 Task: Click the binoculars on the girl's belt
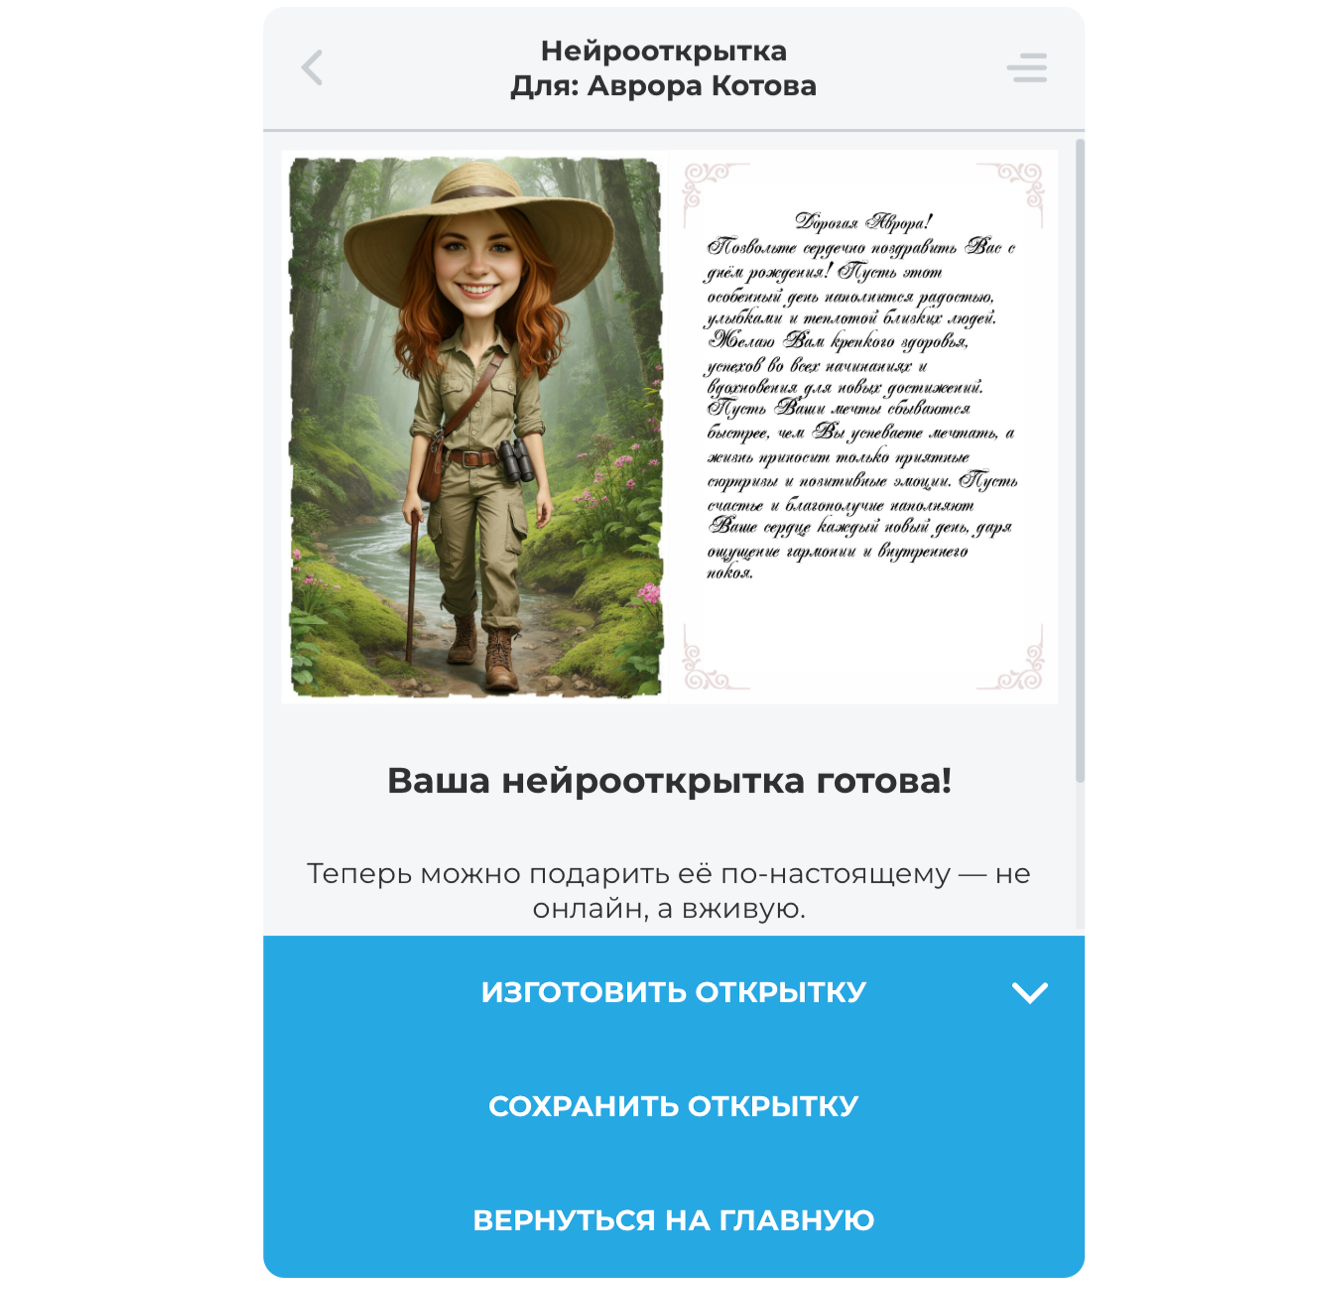[517, 461]
